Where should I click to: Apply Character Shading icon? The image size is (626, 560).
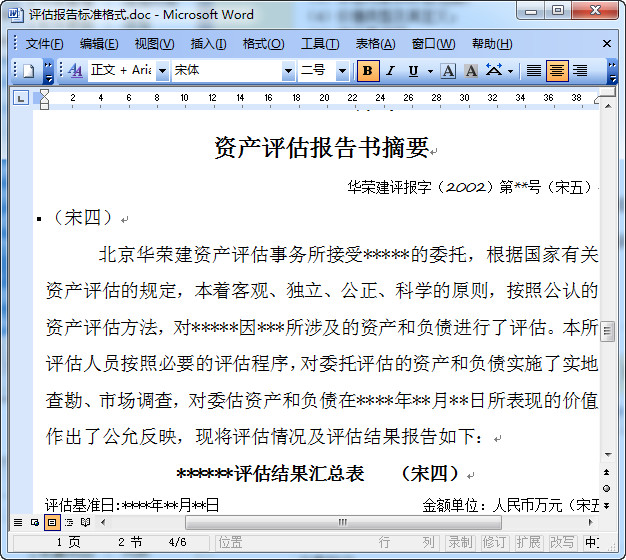[471, 71]
